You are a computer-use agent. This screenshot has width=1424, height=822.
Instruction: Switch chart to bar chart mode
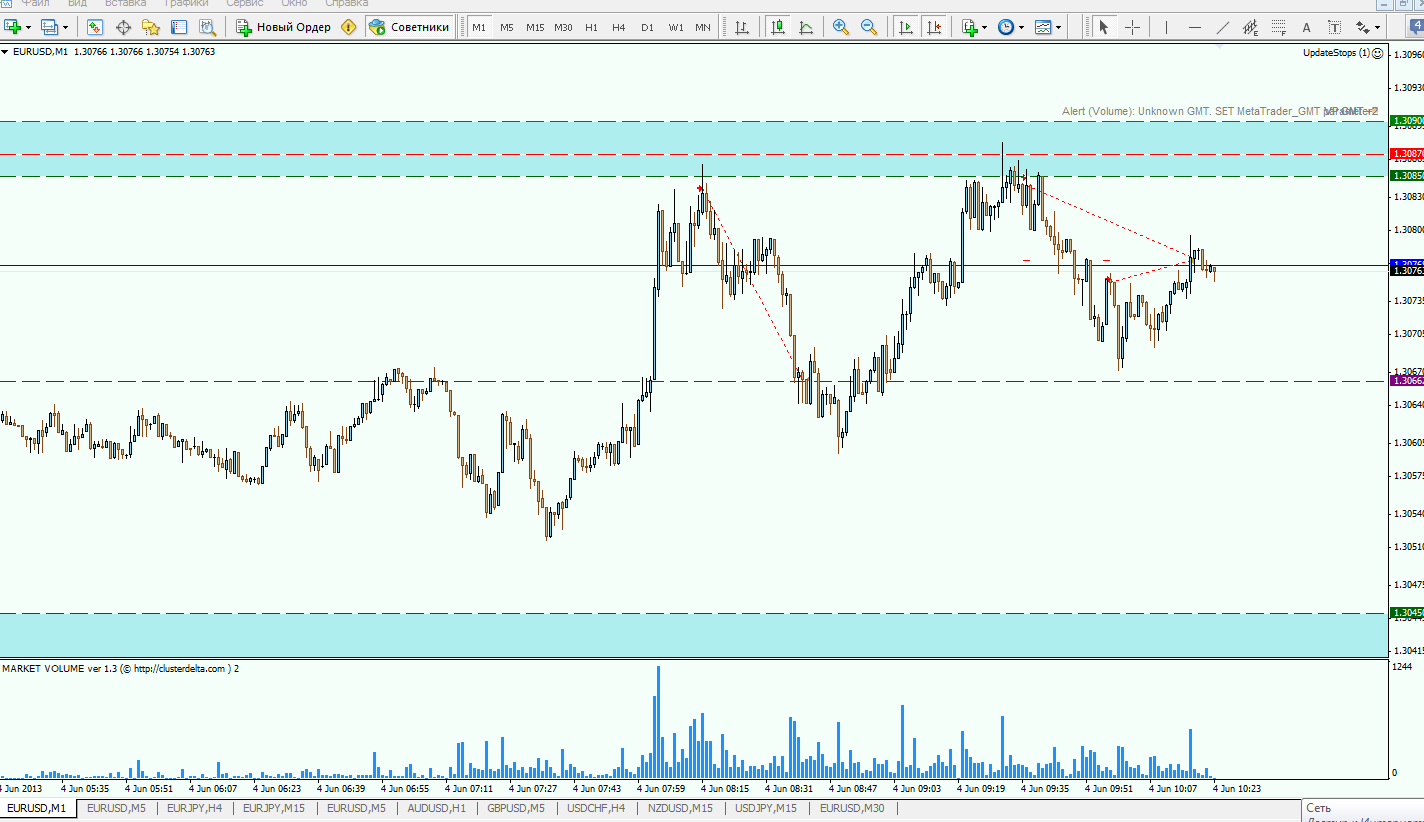(x=741, y=27)
